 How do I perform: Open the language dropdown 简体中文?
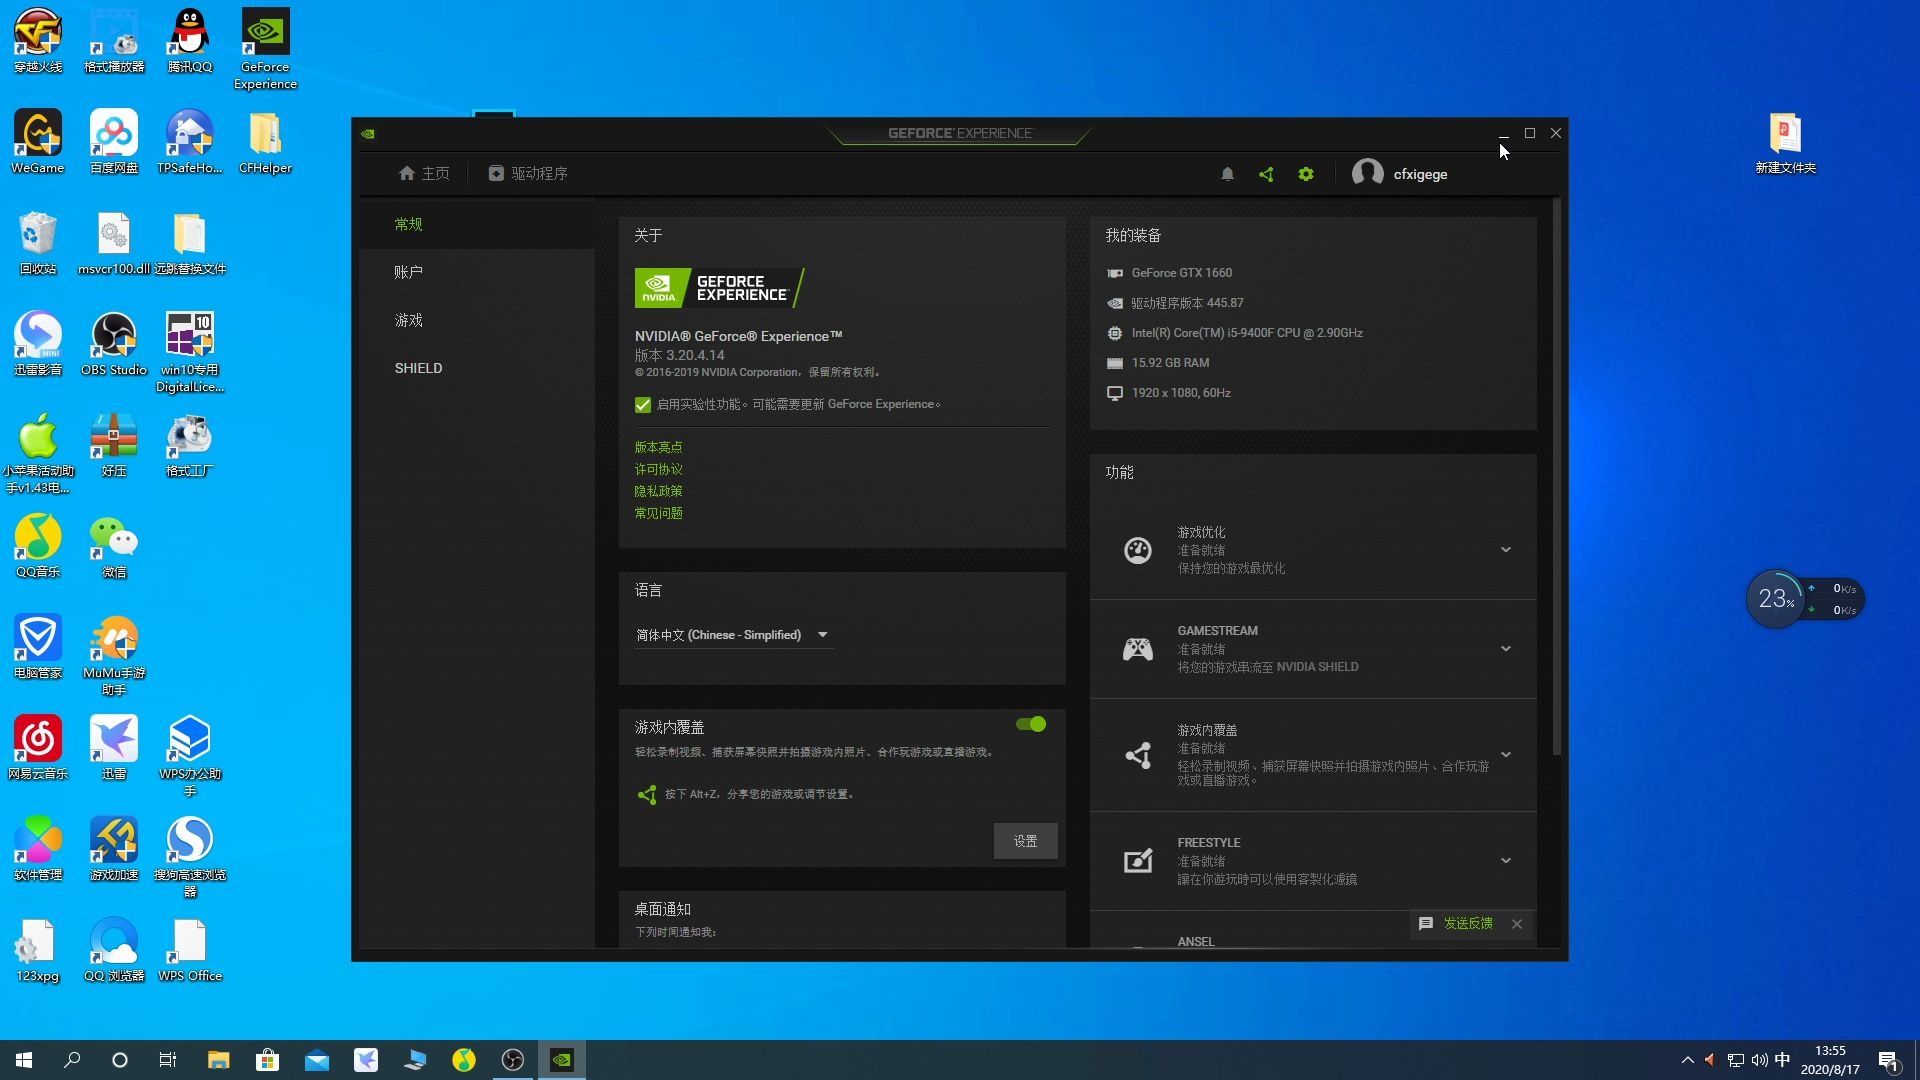(x=733, y=635)
